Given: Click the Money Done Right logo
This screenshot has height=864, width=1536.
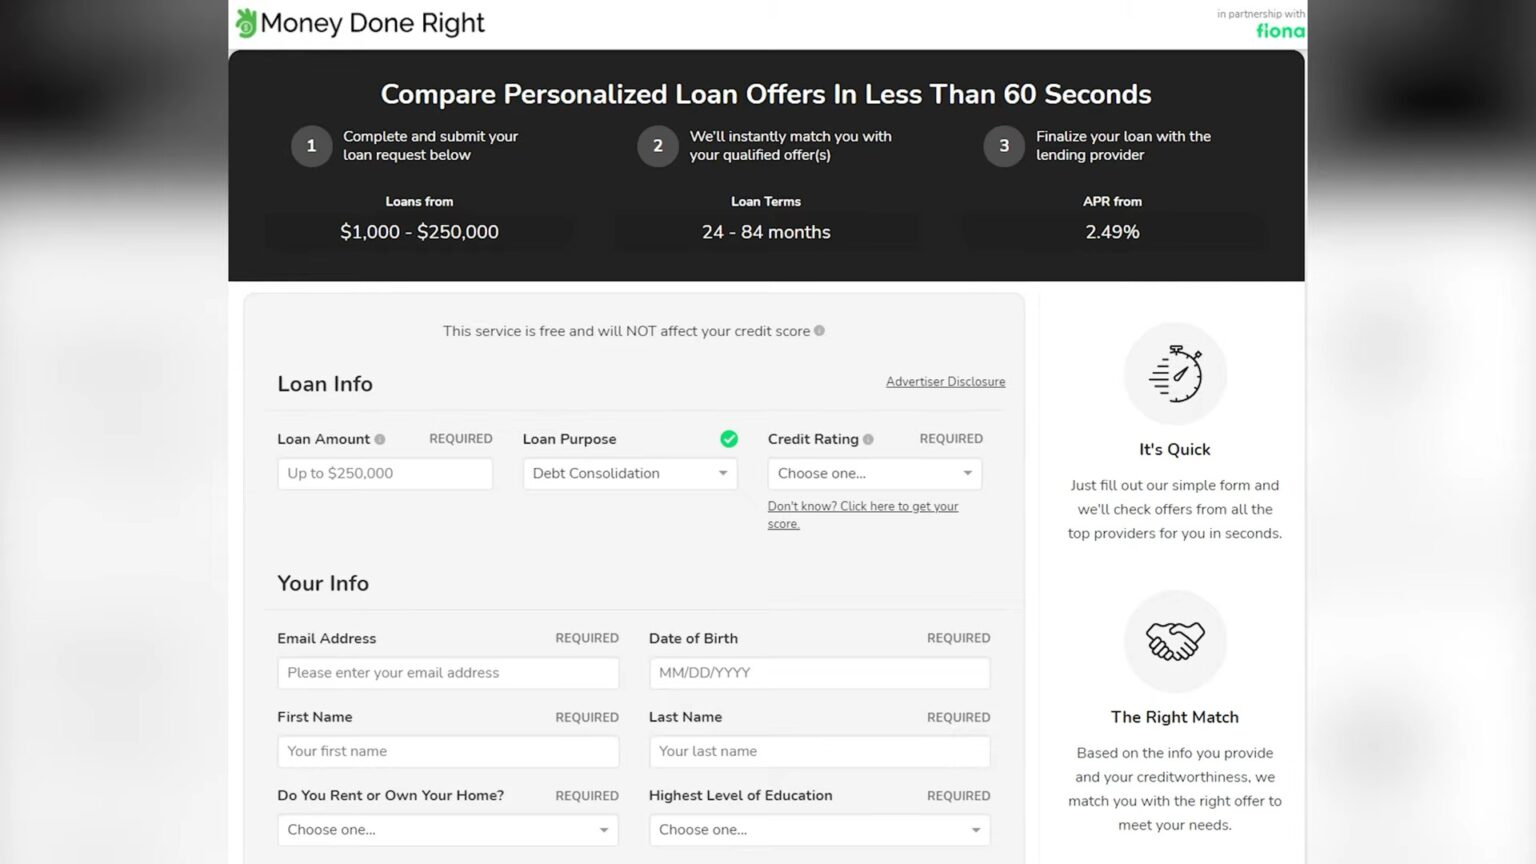Looking at the screenshot, I should click(x=358, y=22).
